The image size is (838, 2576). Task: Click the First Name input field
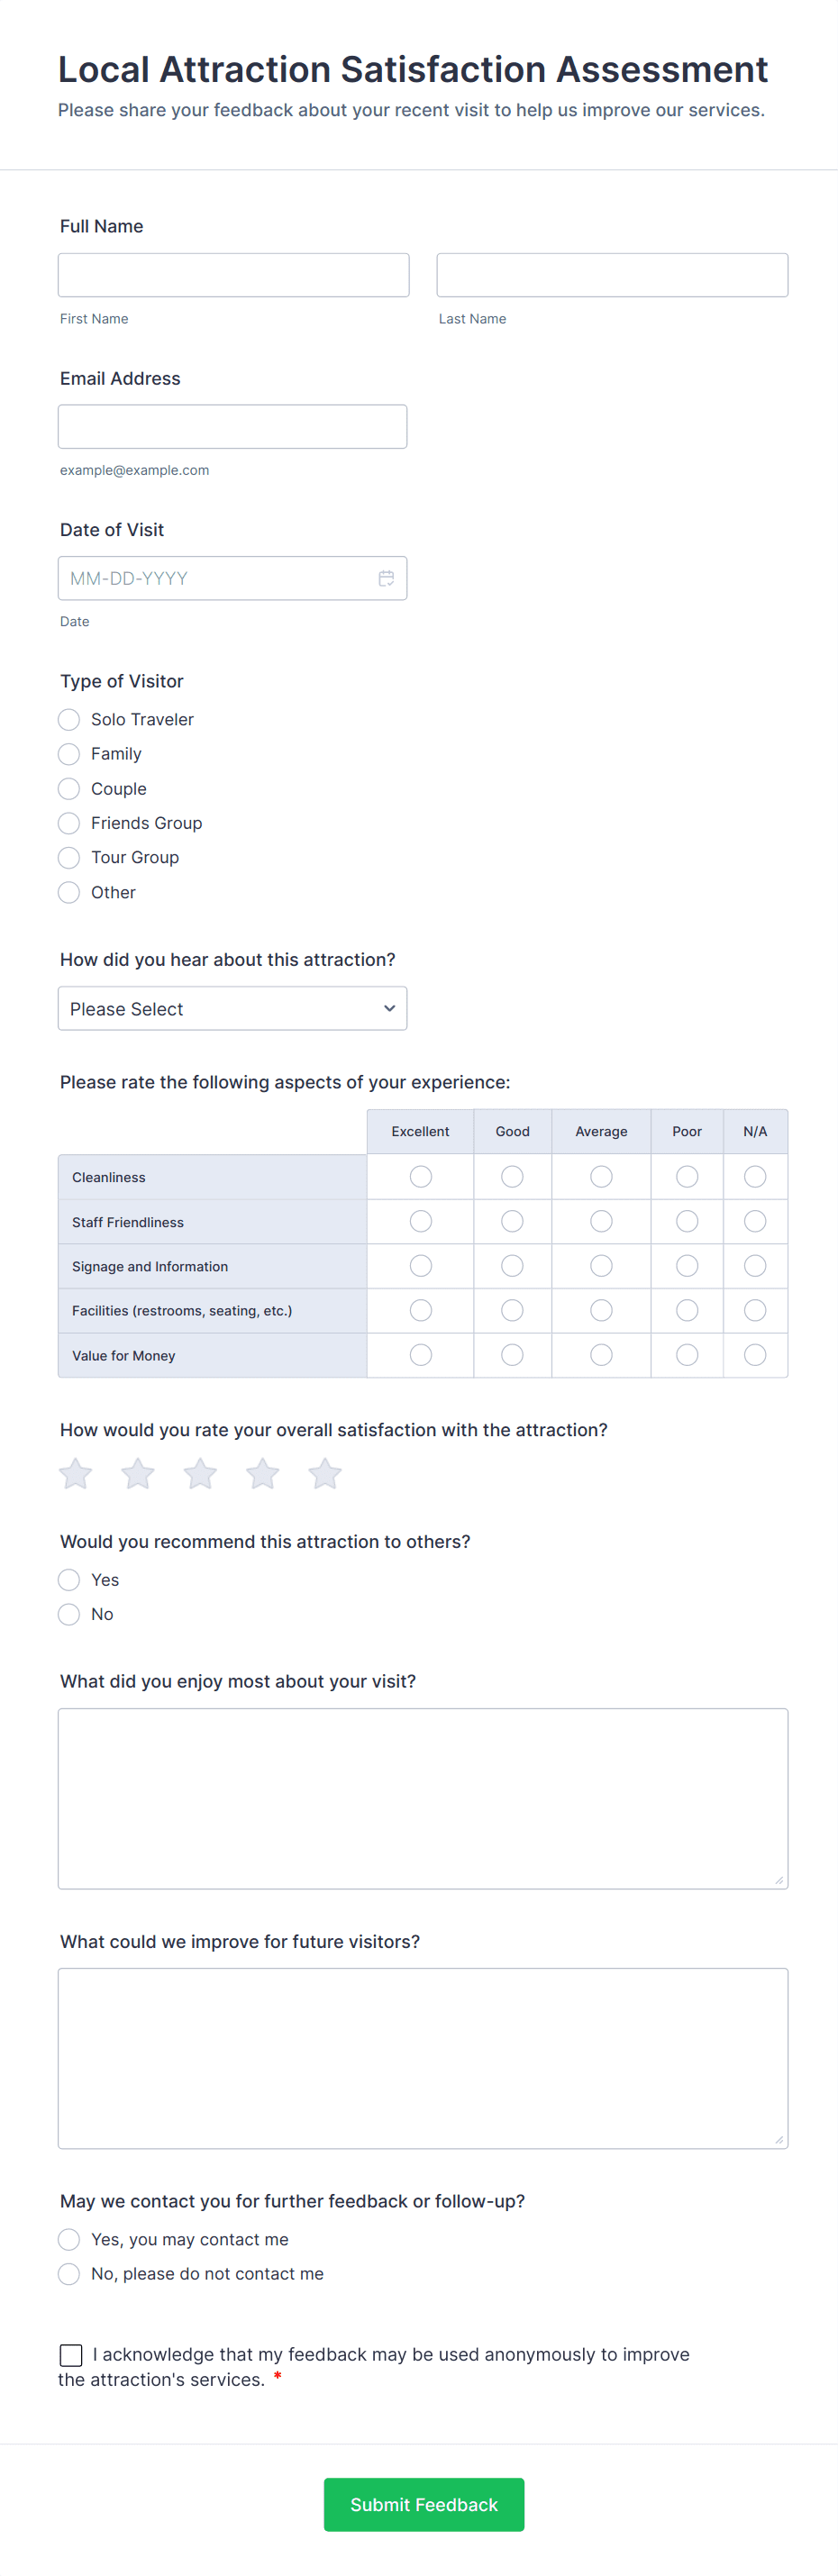click(x=234, y=275)
